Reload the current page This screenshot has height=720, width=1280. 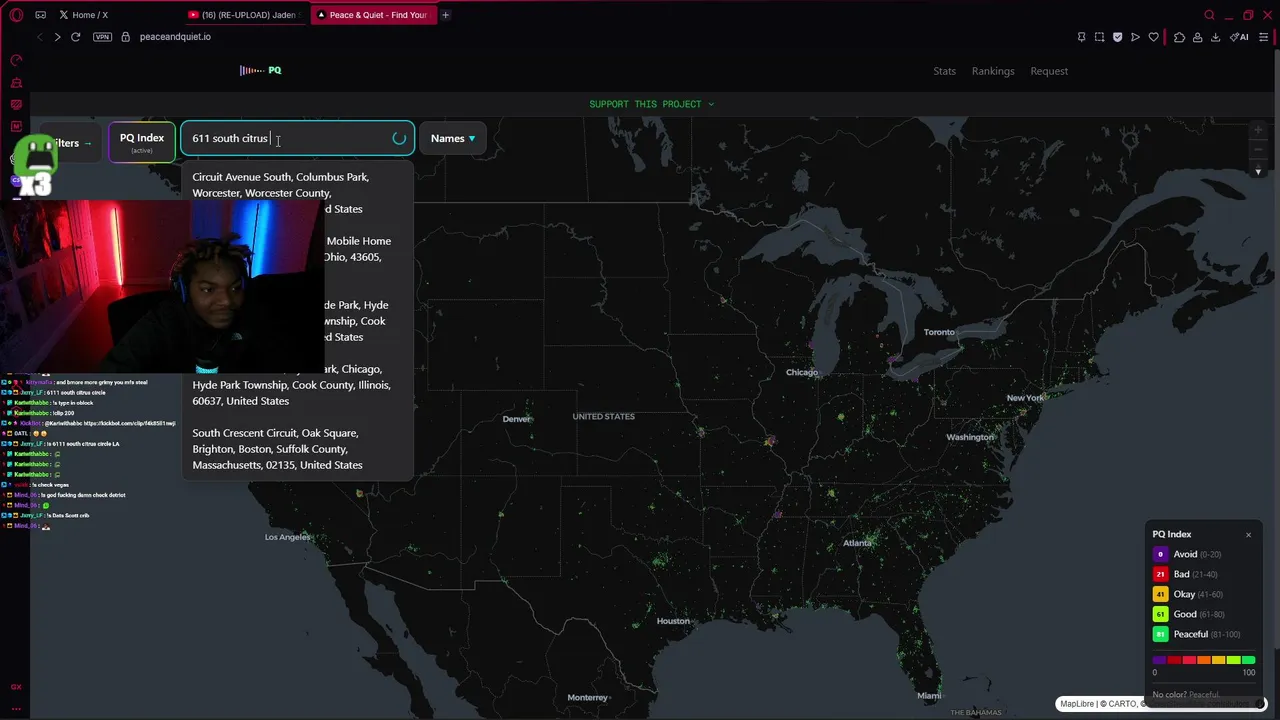pyautogui.click(x=75, y=37)
